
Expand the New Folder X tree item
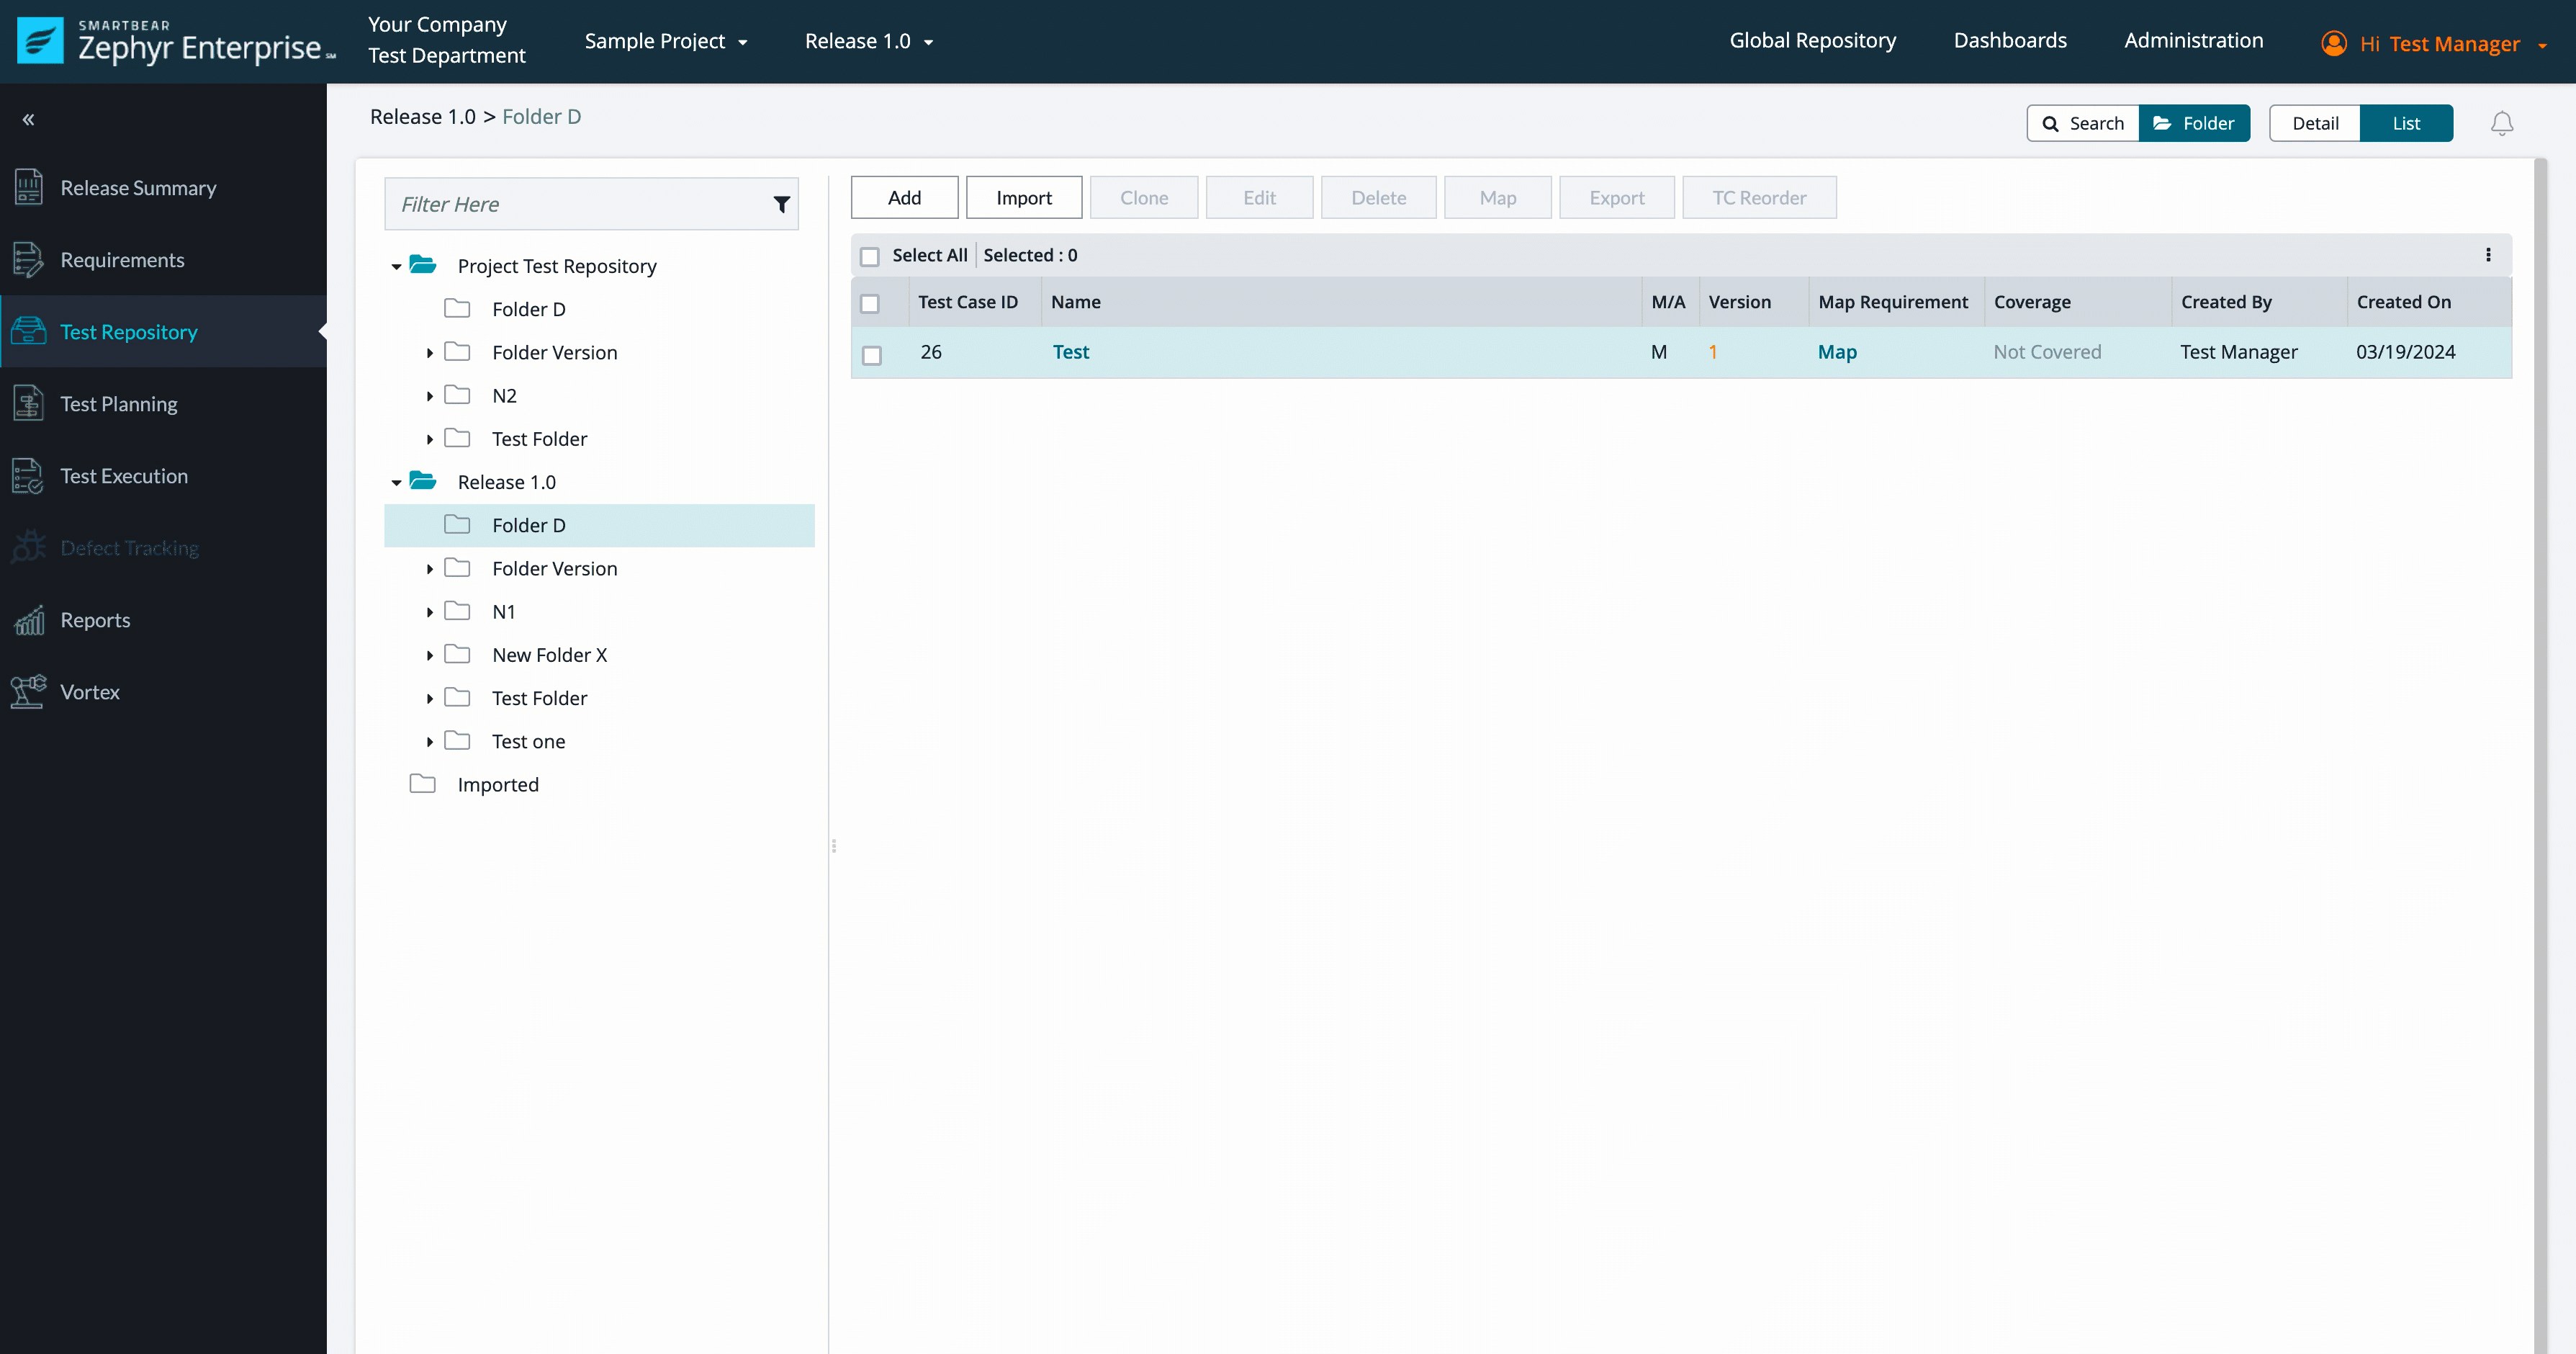coord(428,655)
